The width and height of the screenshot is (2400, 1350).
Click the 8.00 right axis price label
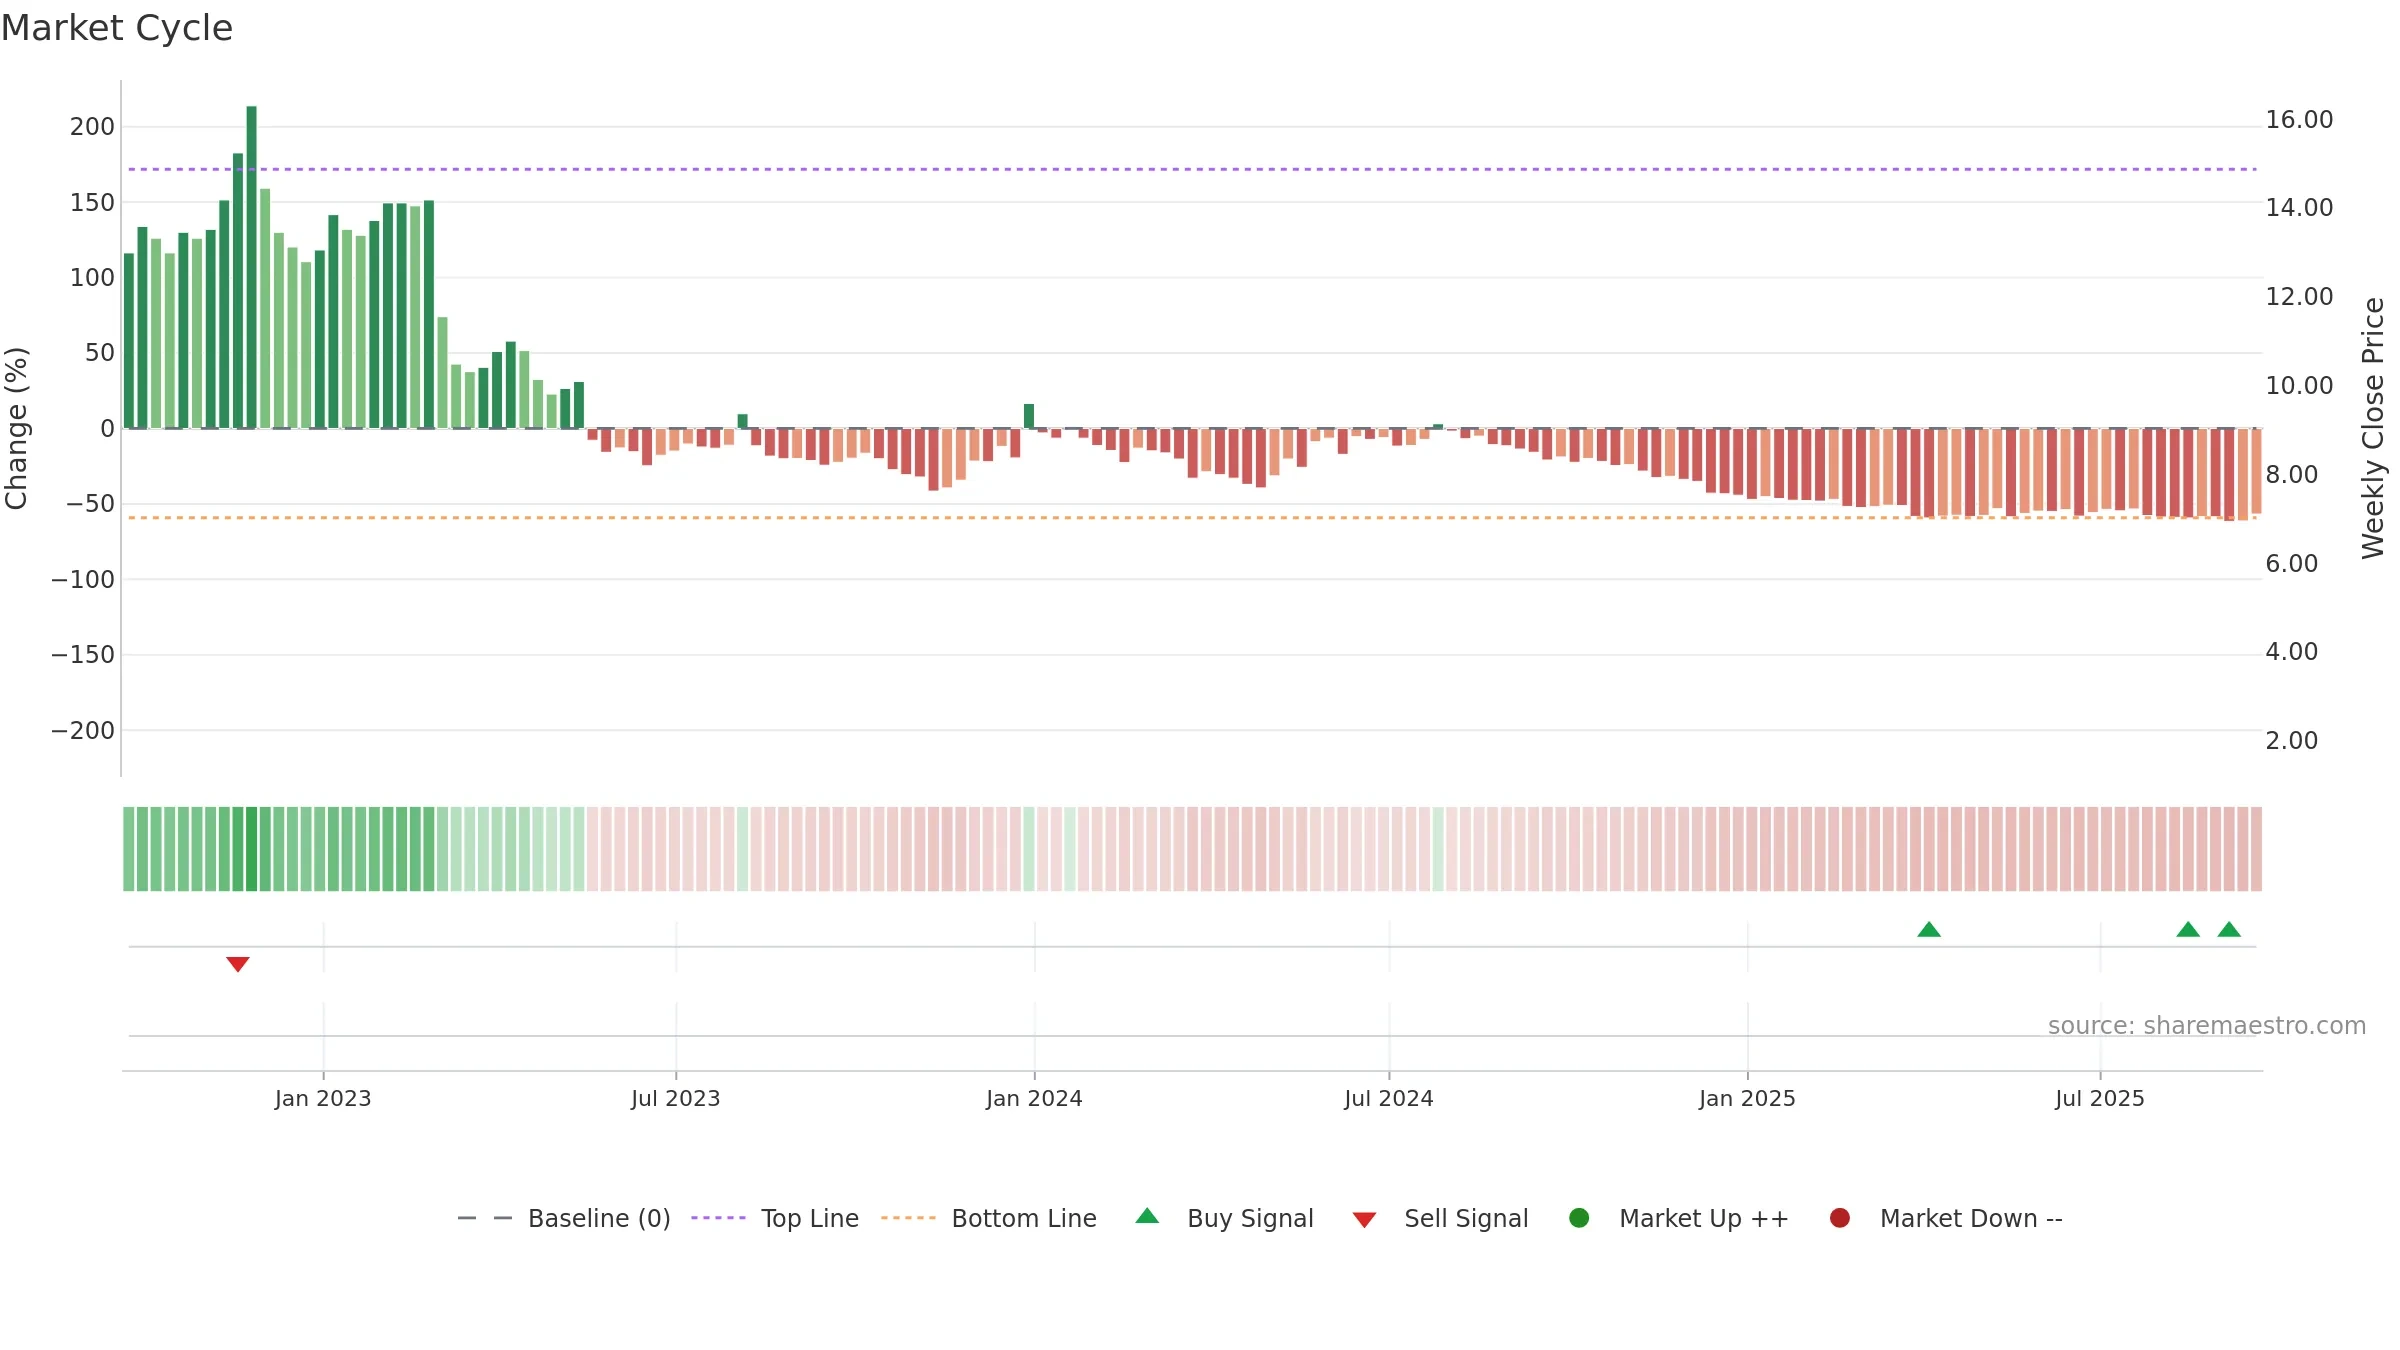[x=2291, y=475]
